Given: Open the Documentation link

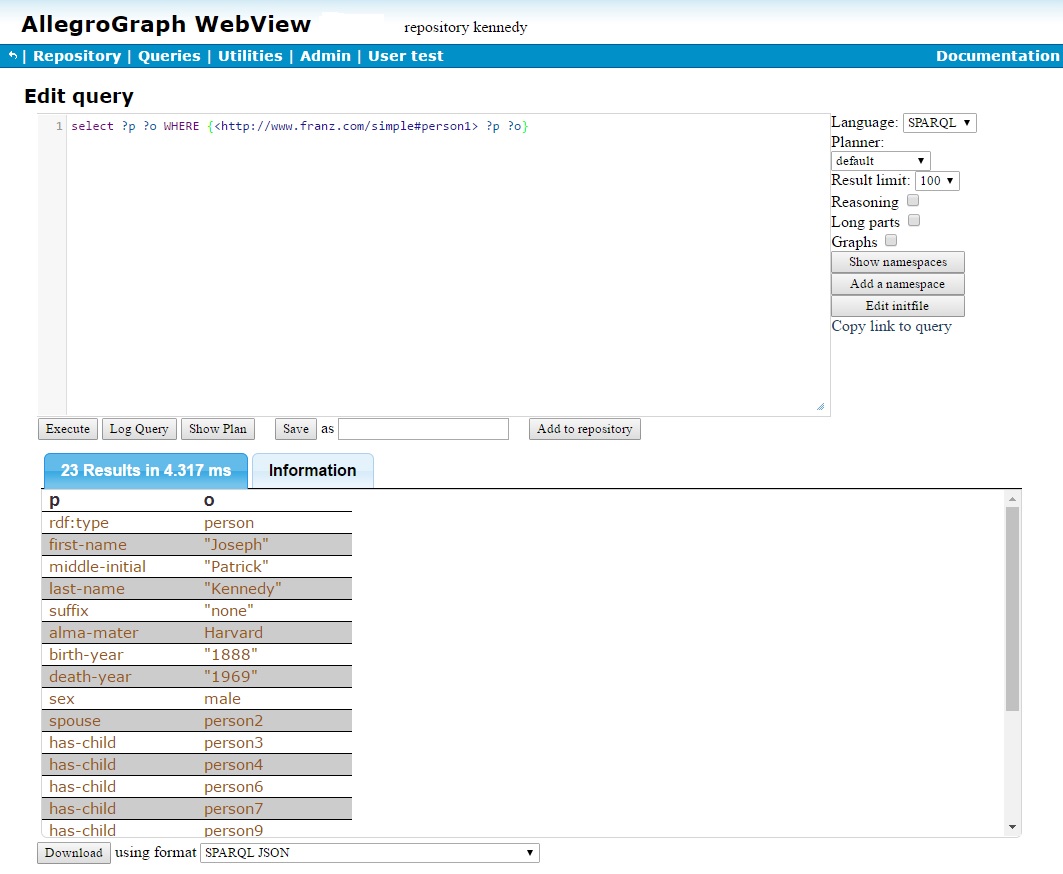Looking at the screenshot, I should 997,55.
